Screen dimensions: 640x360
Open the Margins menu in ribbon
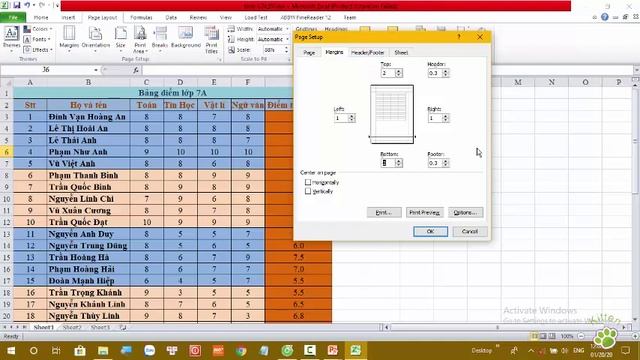pos(69,39)
